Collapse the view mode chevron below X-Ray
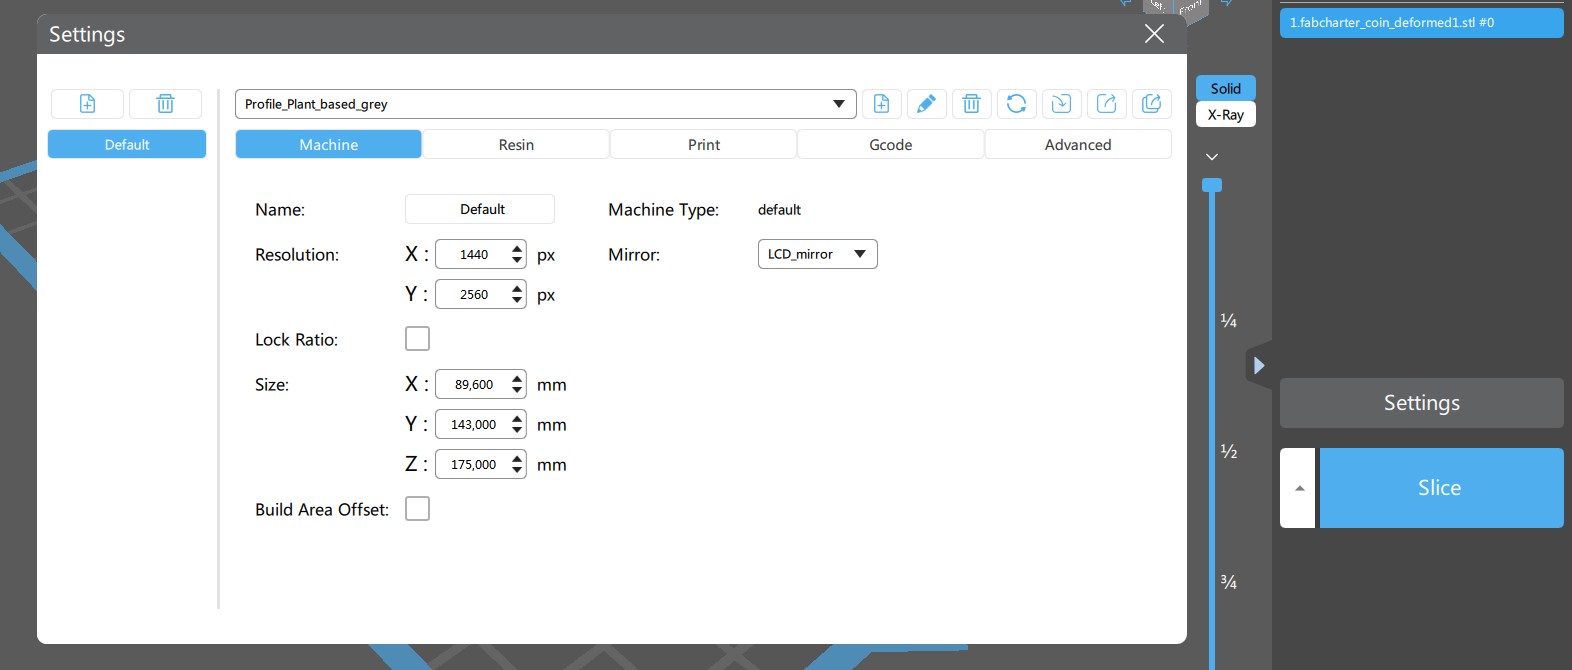This screenshot has width=1572, height=670. [1212, 157]
